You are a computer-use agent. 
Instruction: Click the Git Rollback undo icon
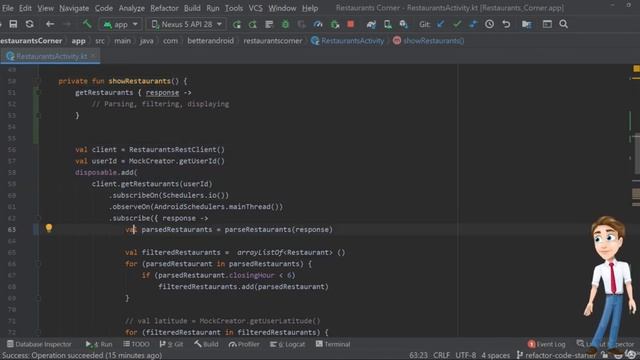tap(506, 24)
